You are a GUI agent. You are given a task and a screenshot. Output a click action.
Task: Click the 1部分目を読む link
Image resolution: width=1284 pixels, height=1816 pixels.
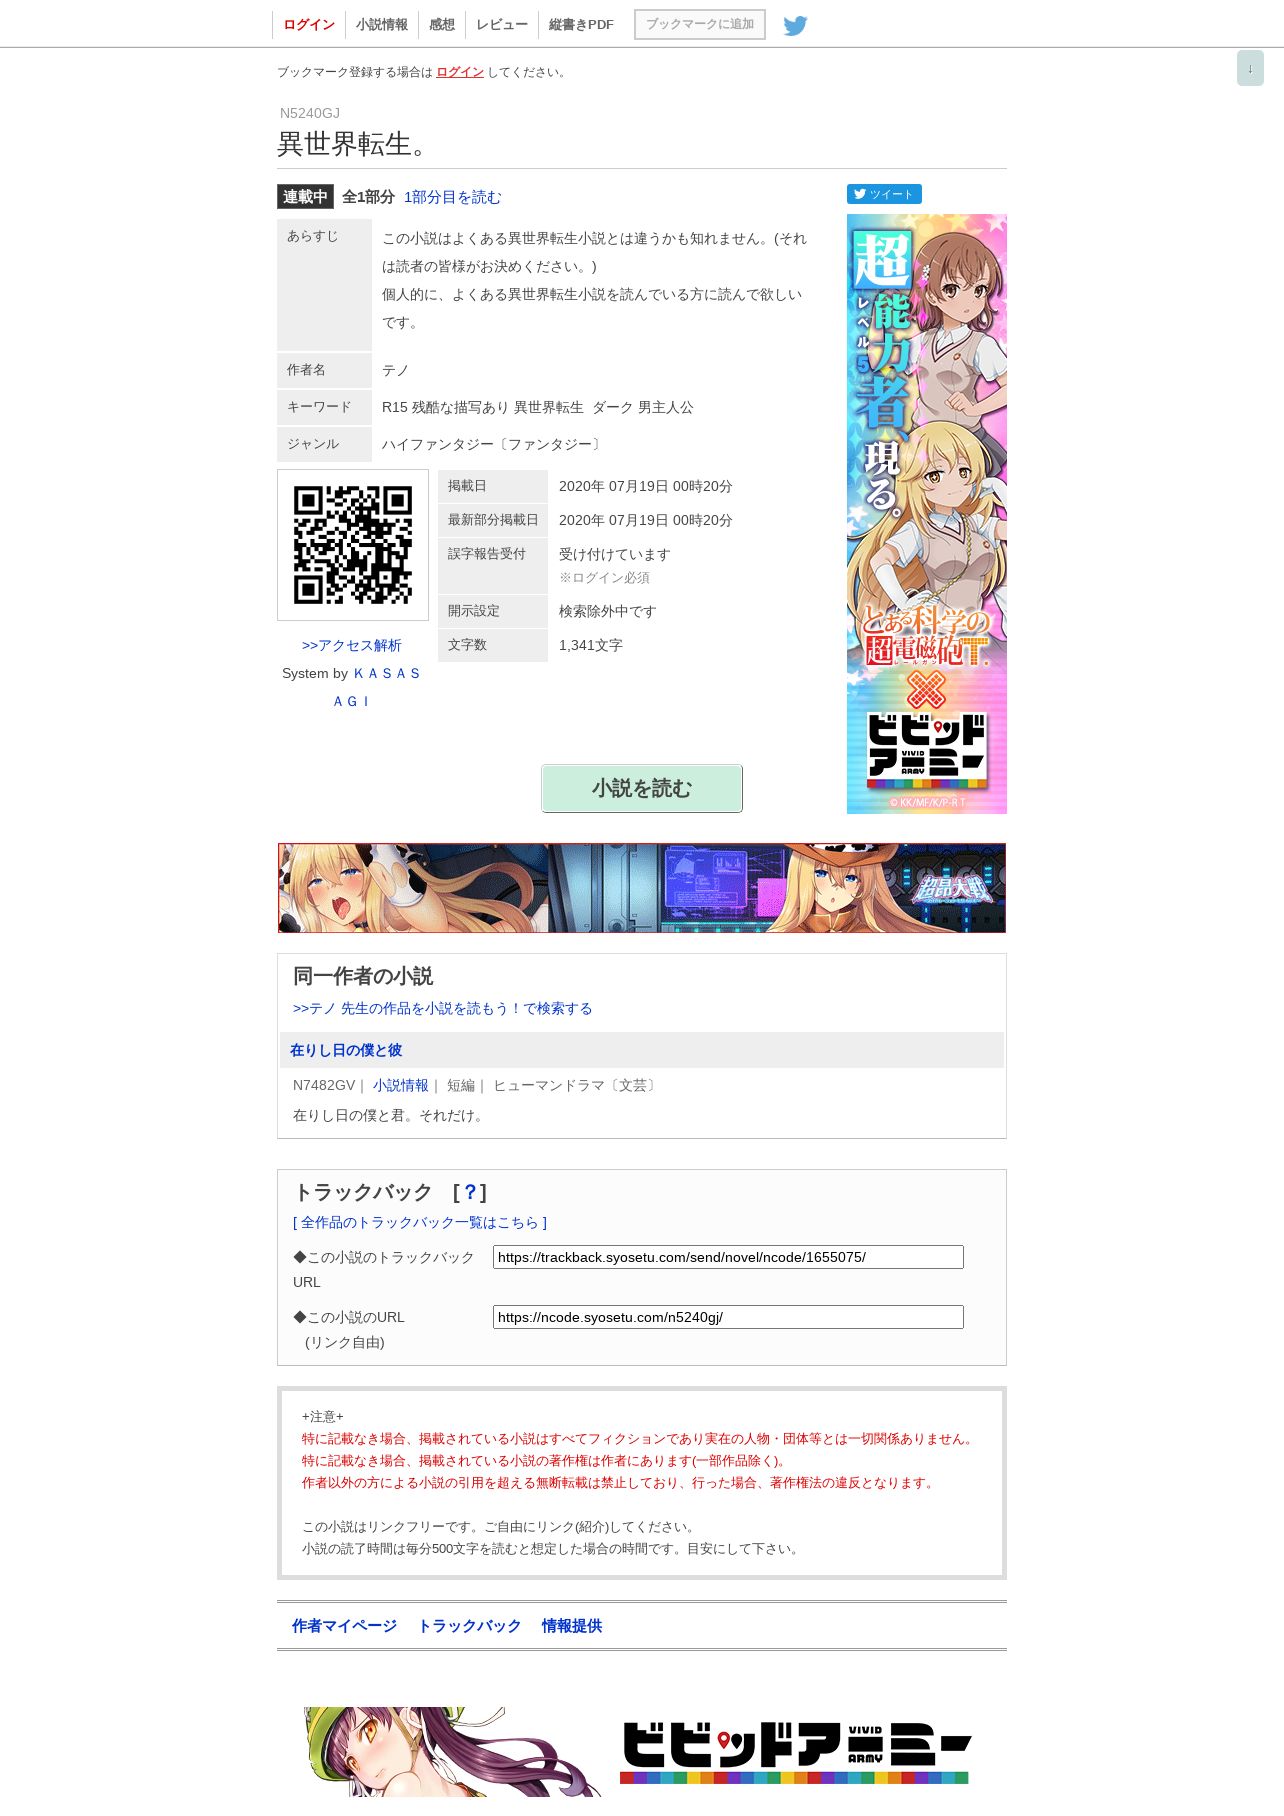pyautogui.click(x=452, y=197)
